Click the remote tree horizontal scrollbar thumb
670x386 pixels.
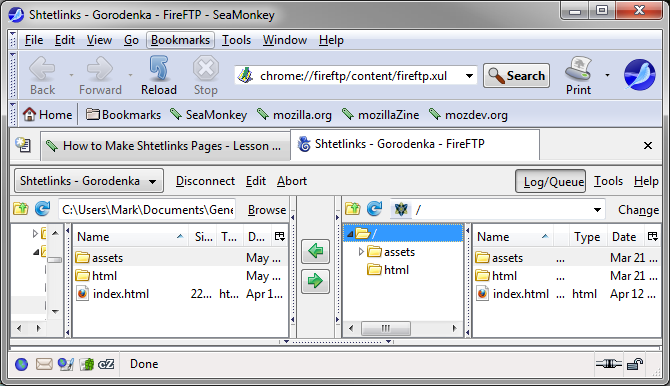[386, 328]
